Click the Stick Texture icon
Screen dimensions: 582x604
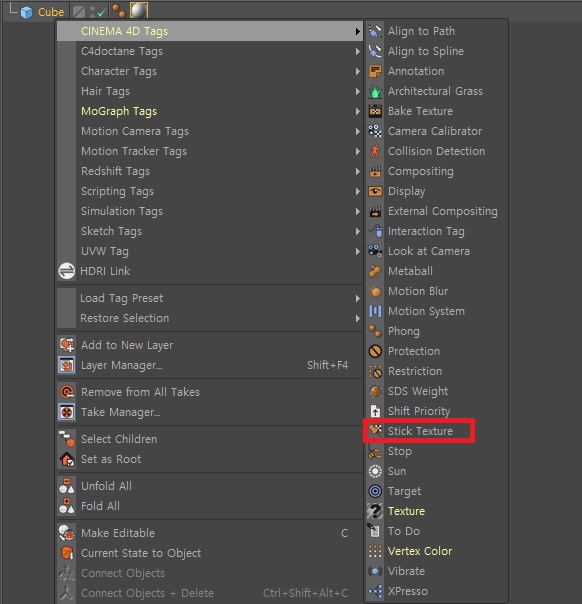pyautogui.click(x=375, y=431)
